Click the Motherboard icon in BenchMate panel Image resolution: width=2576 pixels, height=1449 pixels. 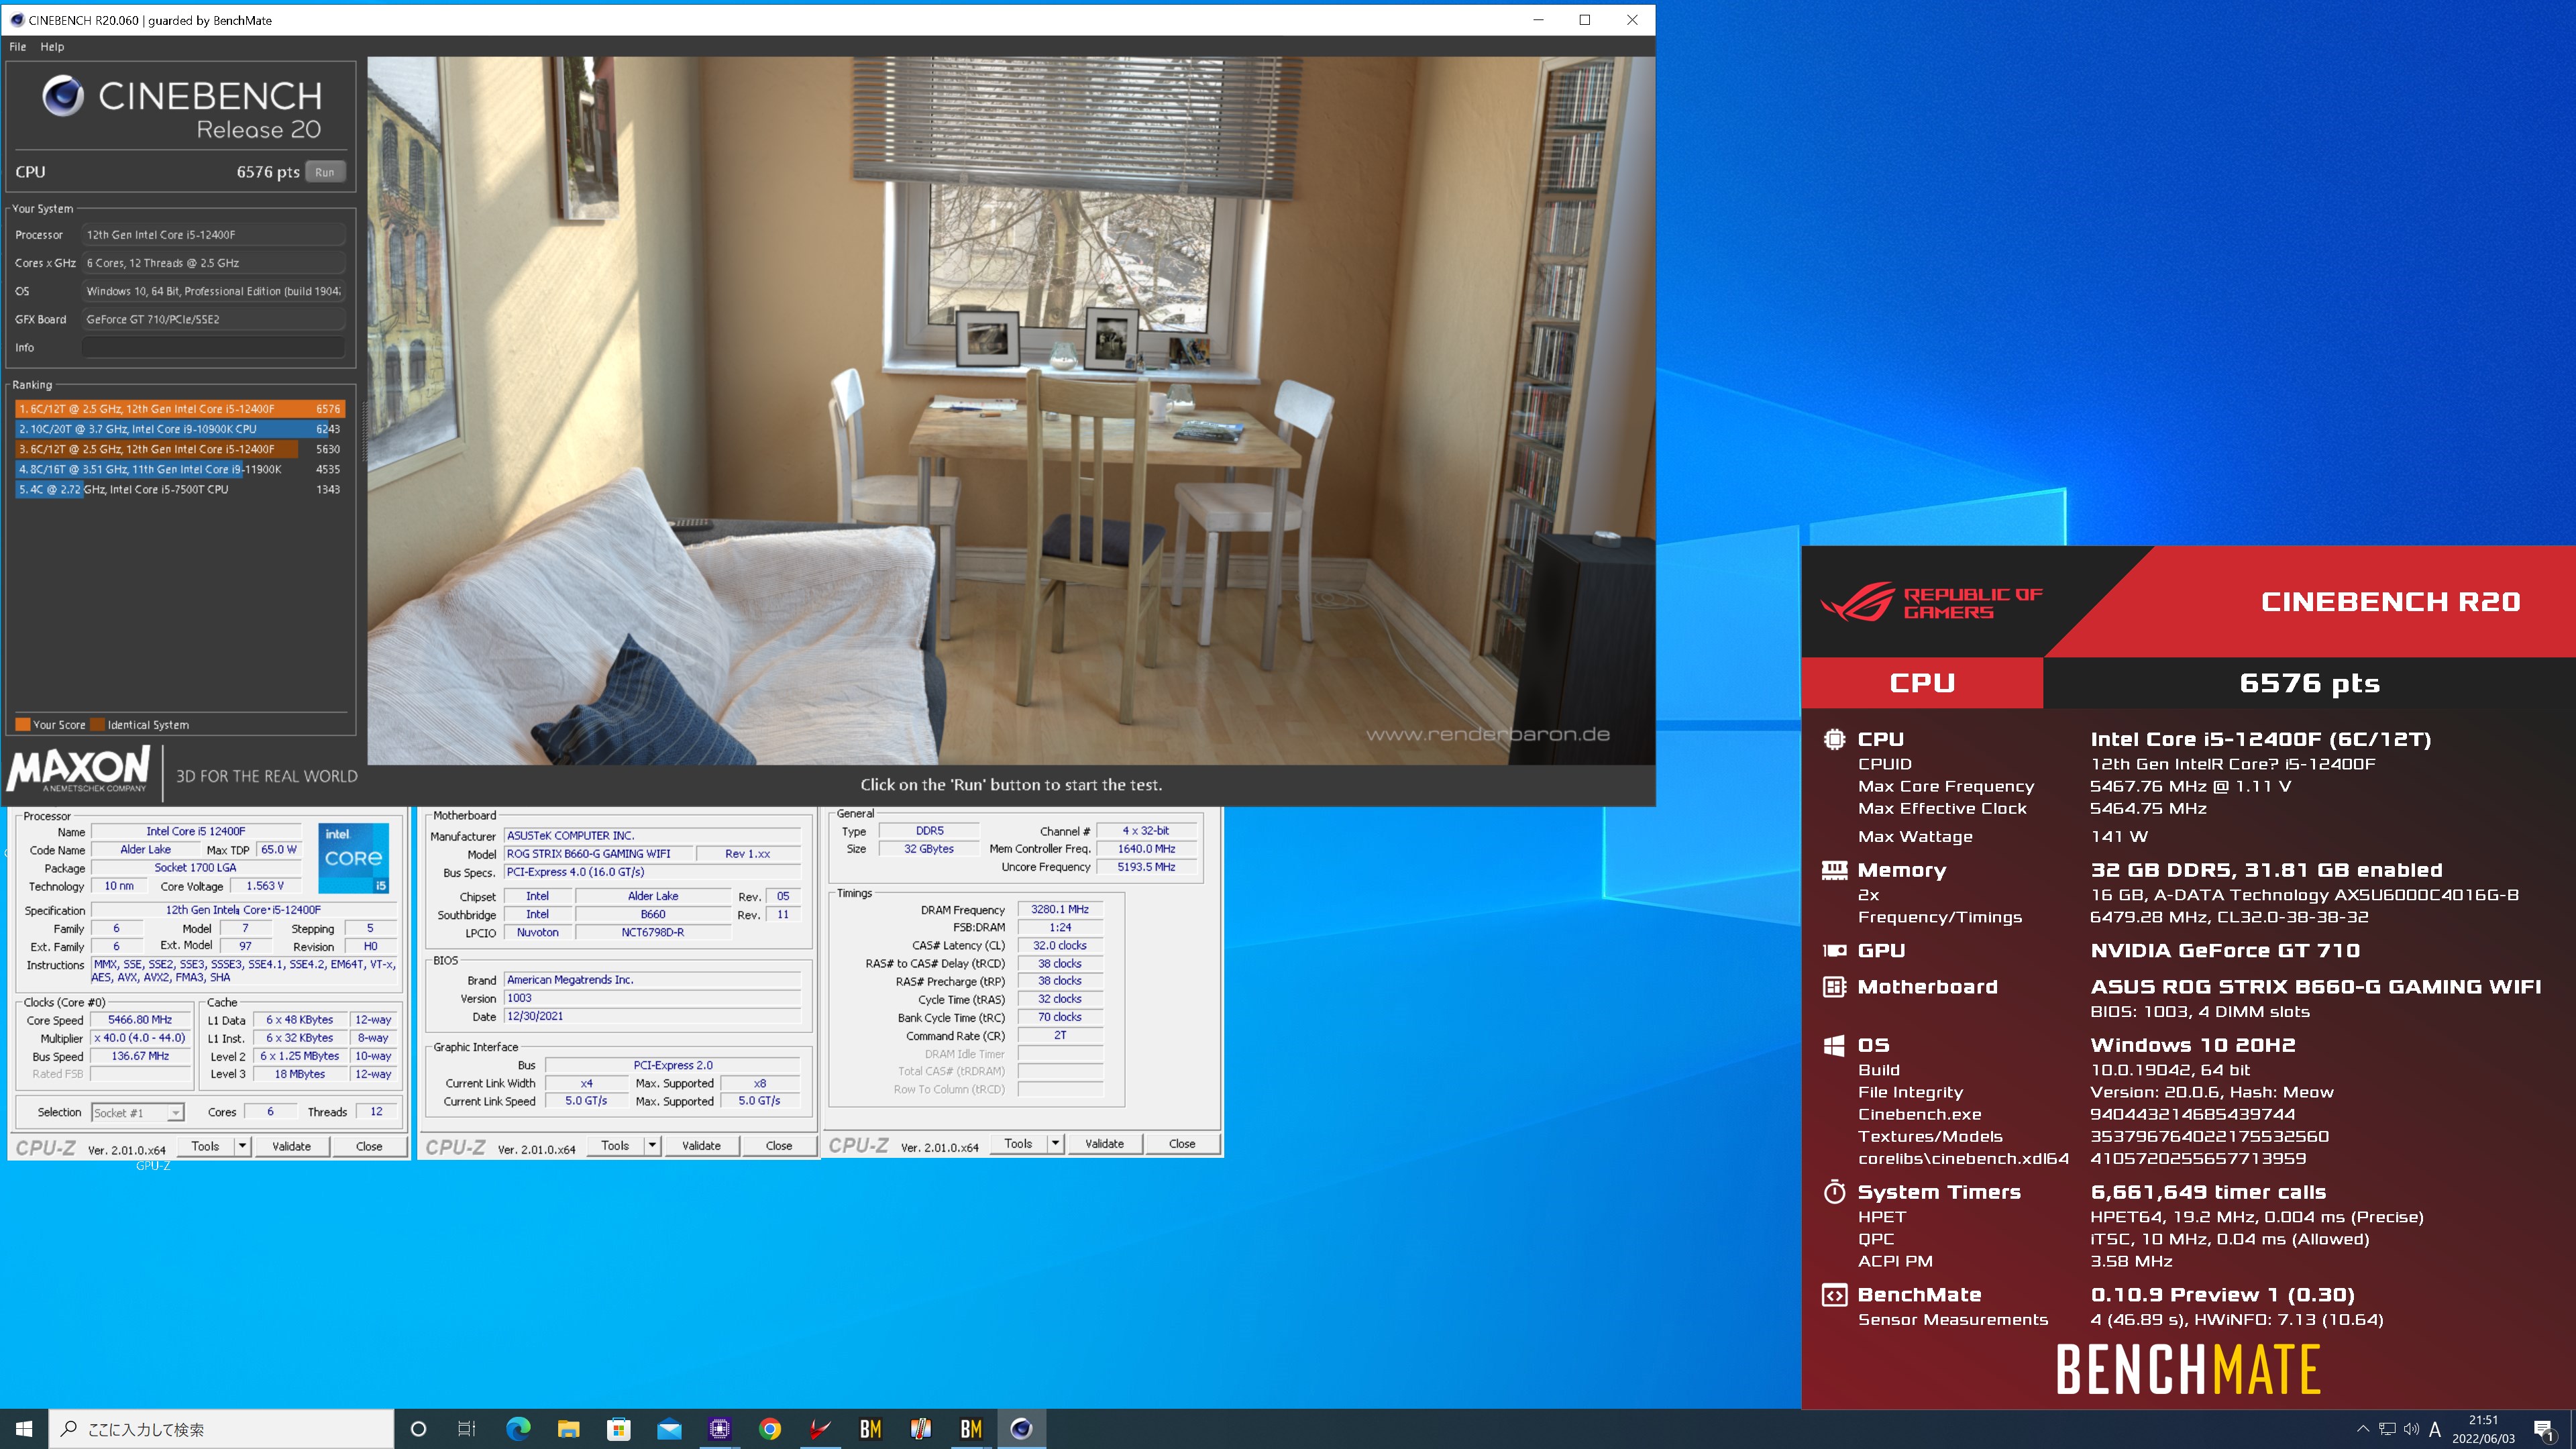point(1834,987)
